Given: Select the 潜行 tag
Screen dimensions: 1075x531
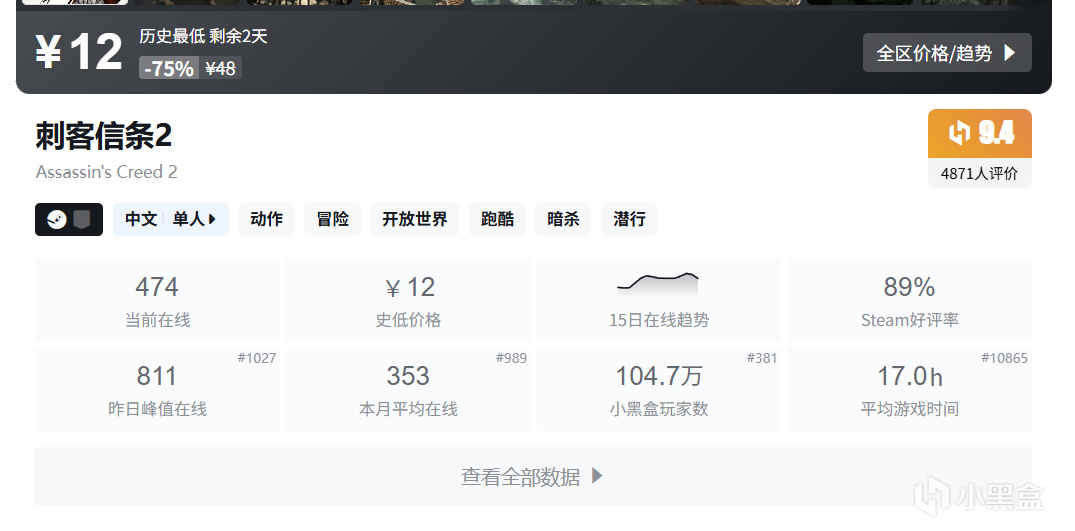Looking at the screenshot, I should 629,219.
